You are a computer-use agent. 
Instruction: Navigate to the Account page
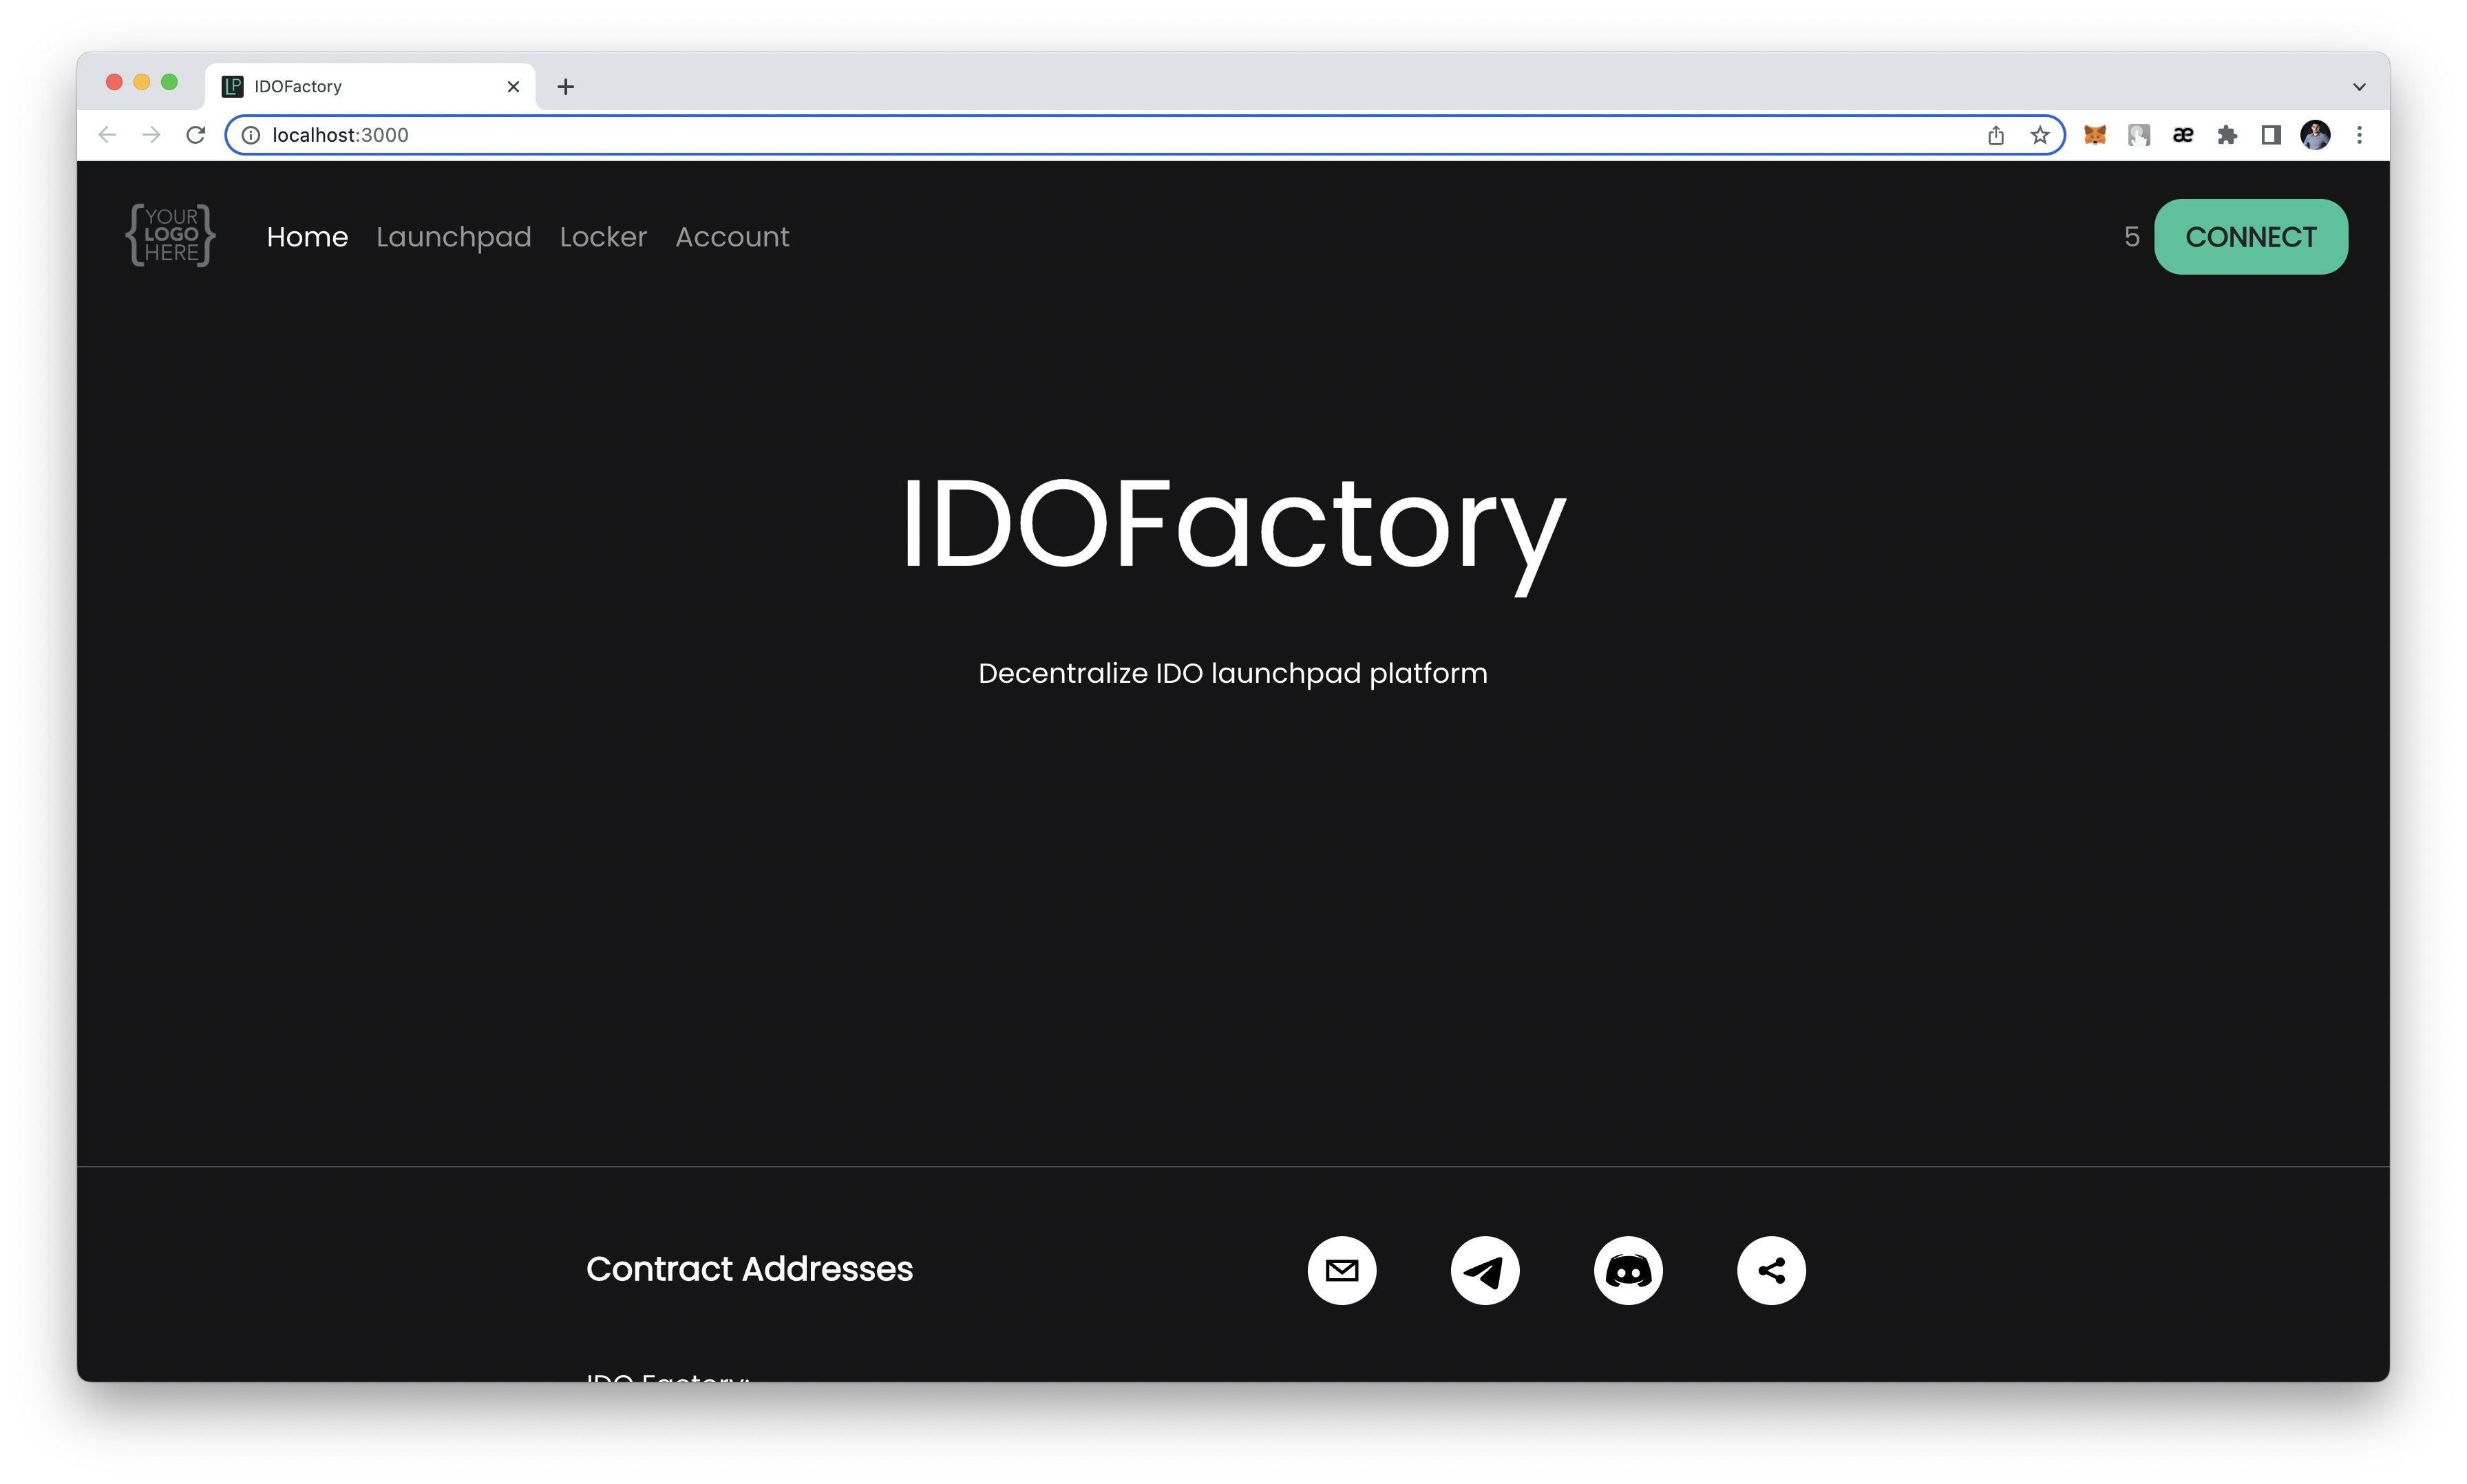click(x=732, y=237)
